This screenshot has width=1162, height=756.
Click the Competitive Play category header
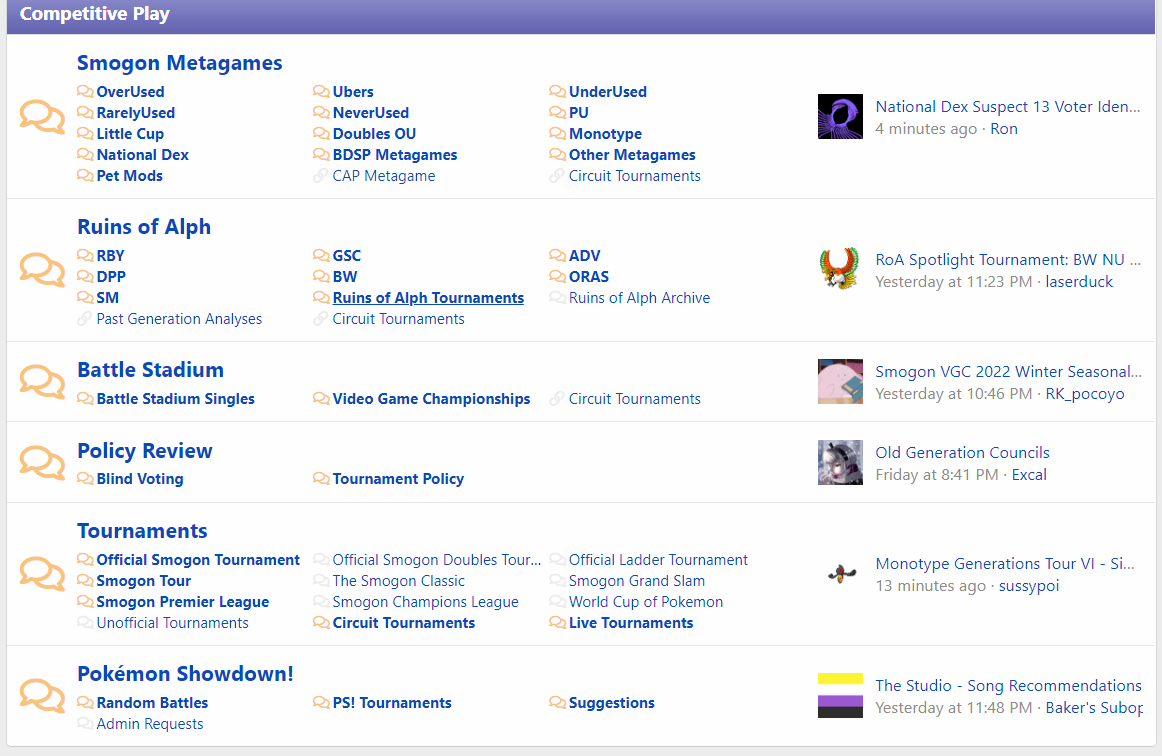coord(95,14)
